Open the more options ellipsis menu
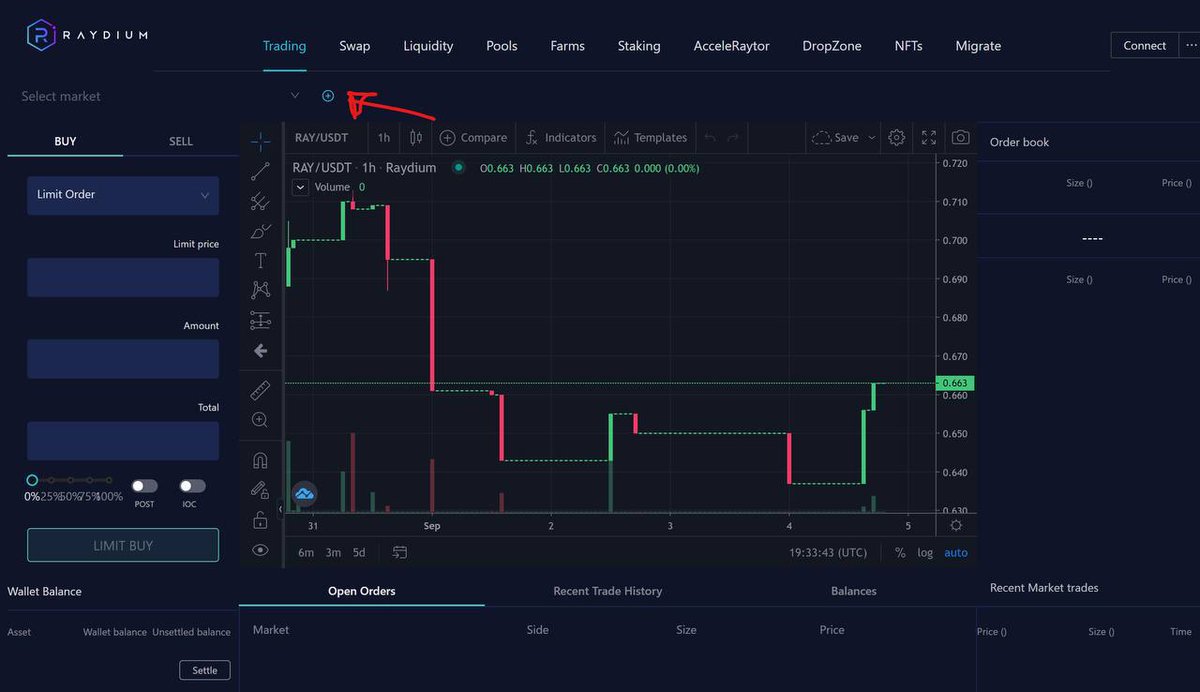The image size is (1200, 692). pyautogui.click(x=1190, y=45)
